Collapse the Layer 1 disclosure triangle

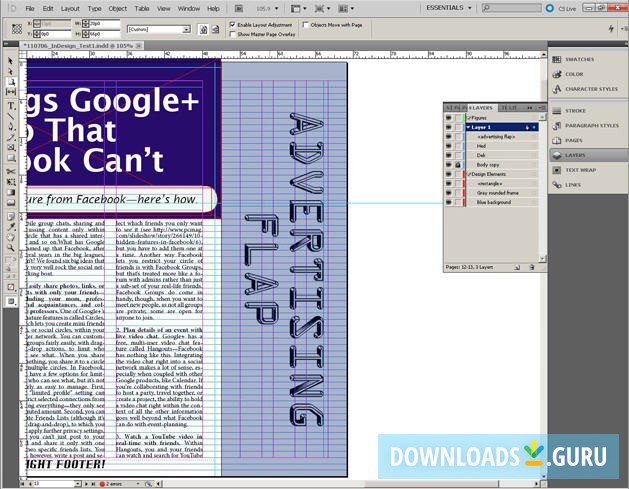click(x=470, y=127)
